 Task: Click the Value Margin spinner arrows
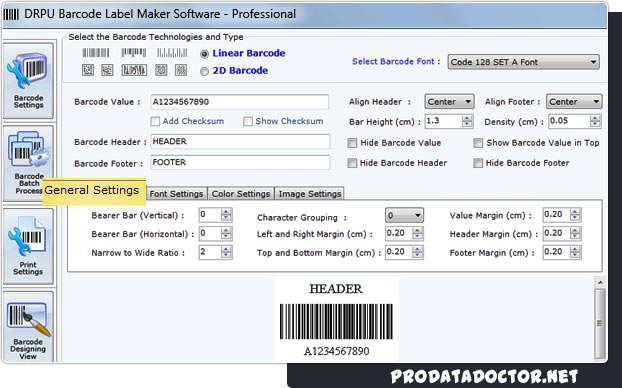point(575,215)
